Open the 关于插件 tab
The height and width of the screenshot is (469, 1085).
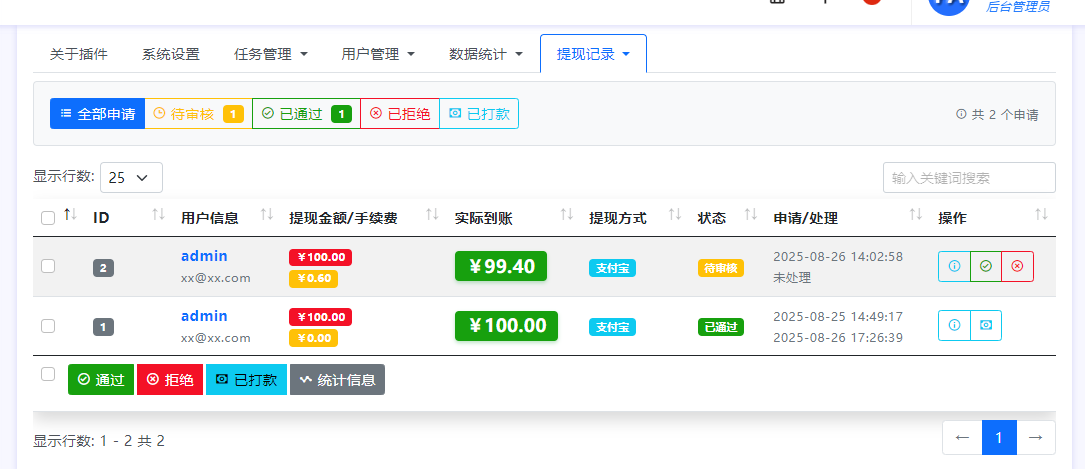click(x=79, y=54)
